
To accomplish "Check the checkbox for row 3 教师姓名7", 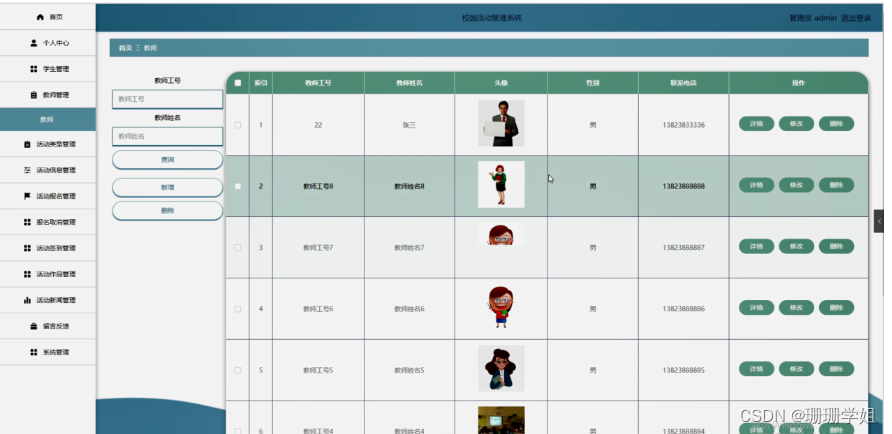I will click(238, 247).
